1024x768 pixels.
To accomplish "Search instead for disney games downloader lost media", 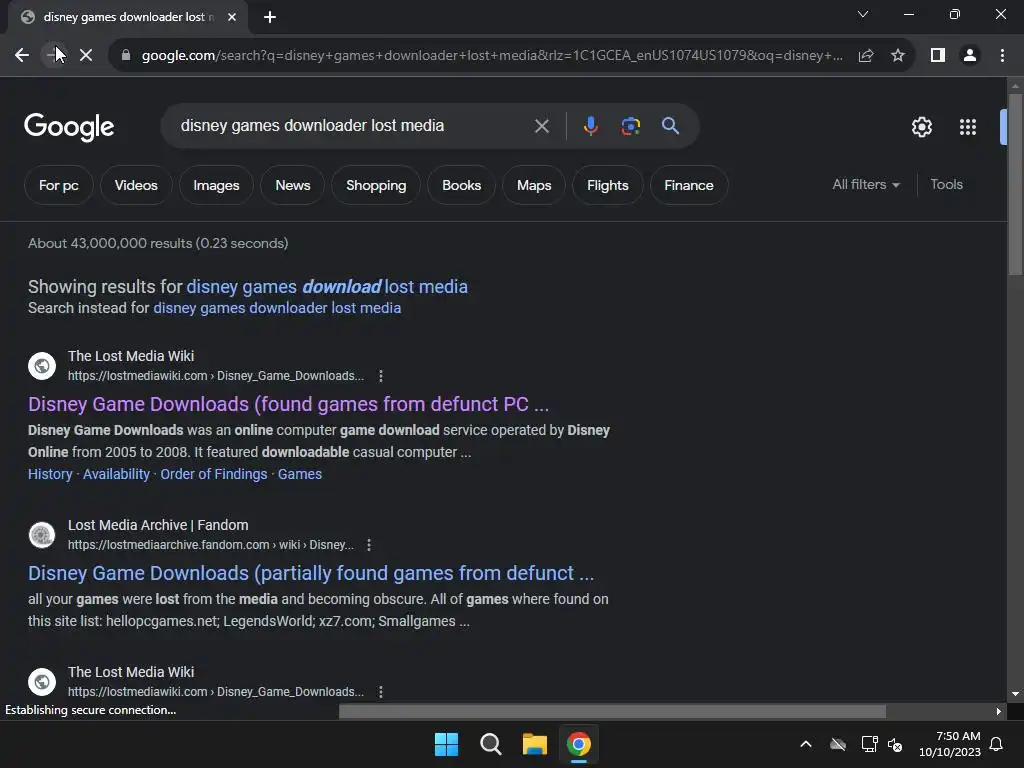I will point(277,308).
